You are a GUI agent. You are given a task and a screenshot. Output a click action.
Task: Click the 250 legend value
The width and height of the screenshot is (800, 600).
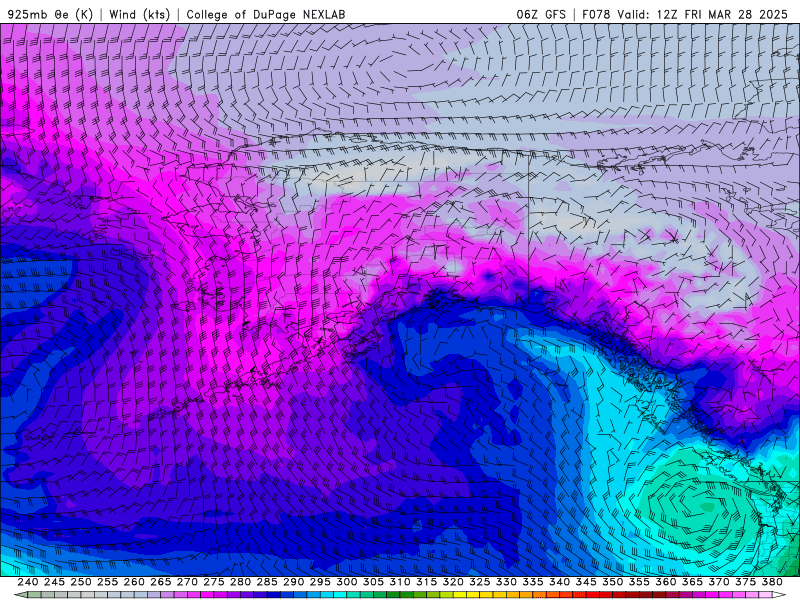click(x=81, y=582)
